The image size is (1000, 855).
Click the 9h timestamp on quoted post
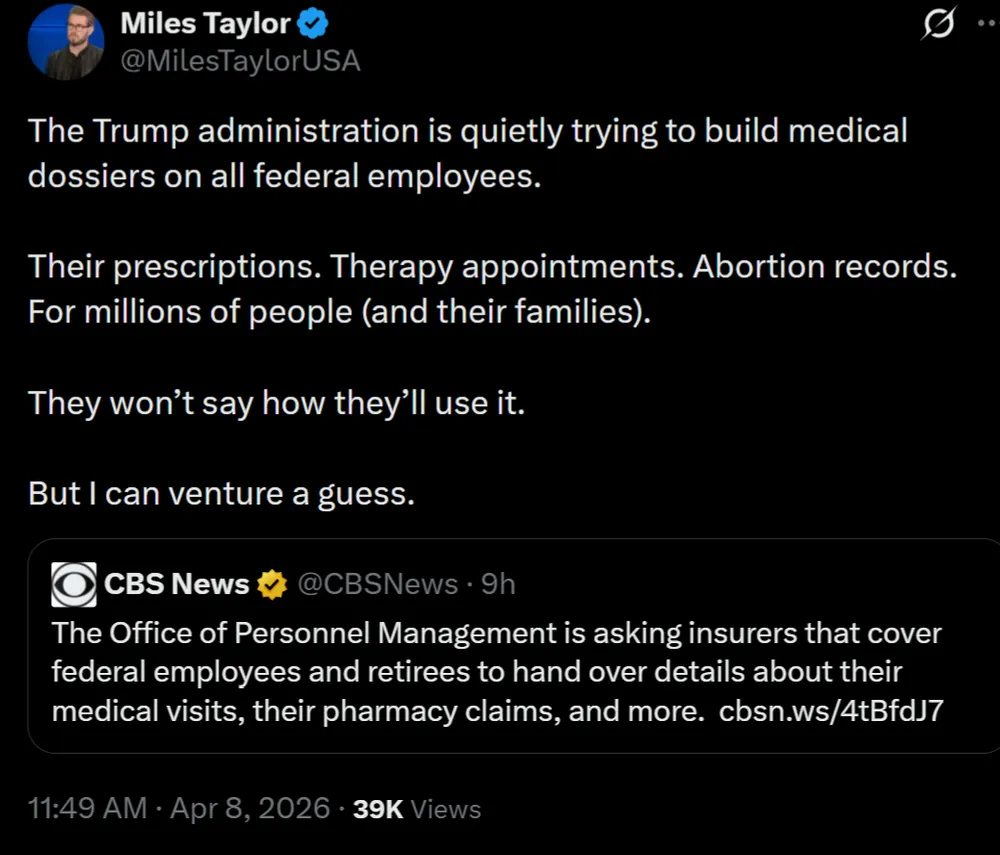498,584
